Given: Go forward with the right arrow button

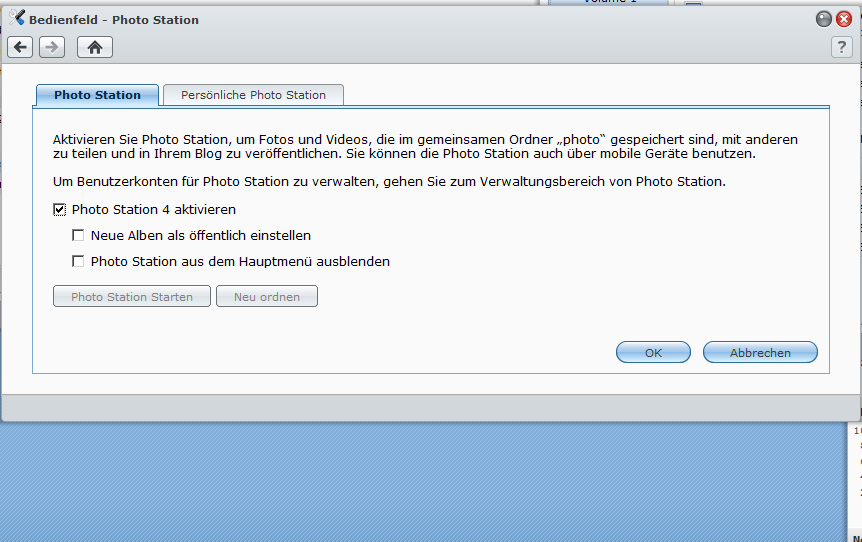Looking at the screenshot, I should 52,47.
